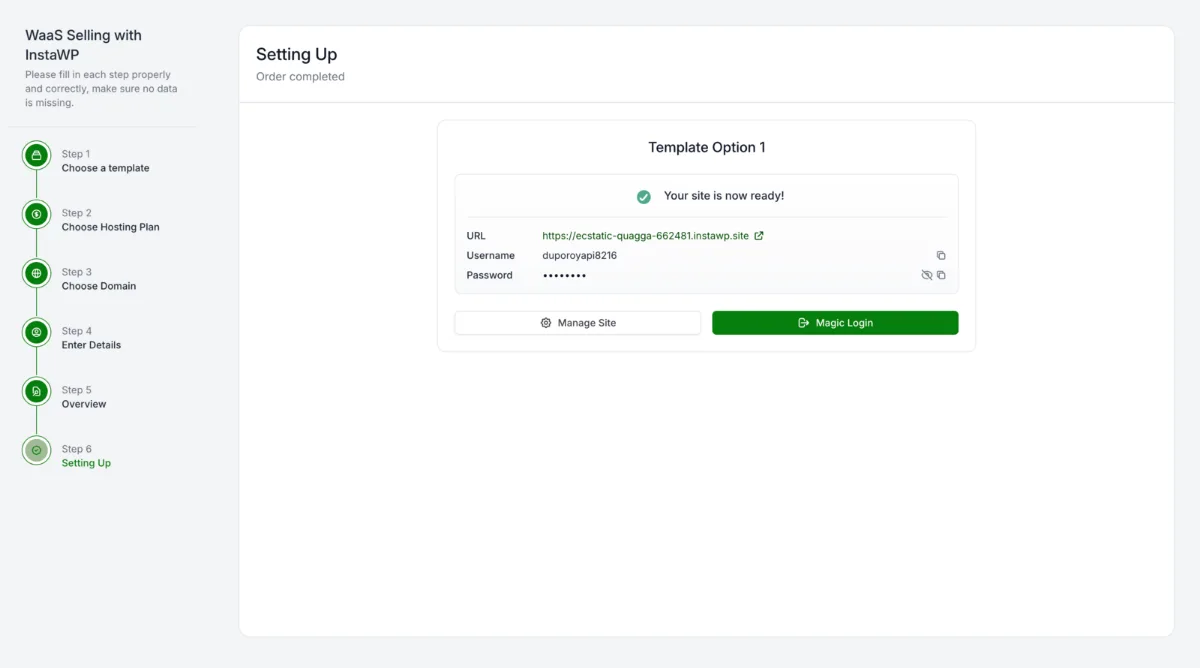Select the Choose Hosting Plan step
1200x668 pixels.
[x=110, y=227]
